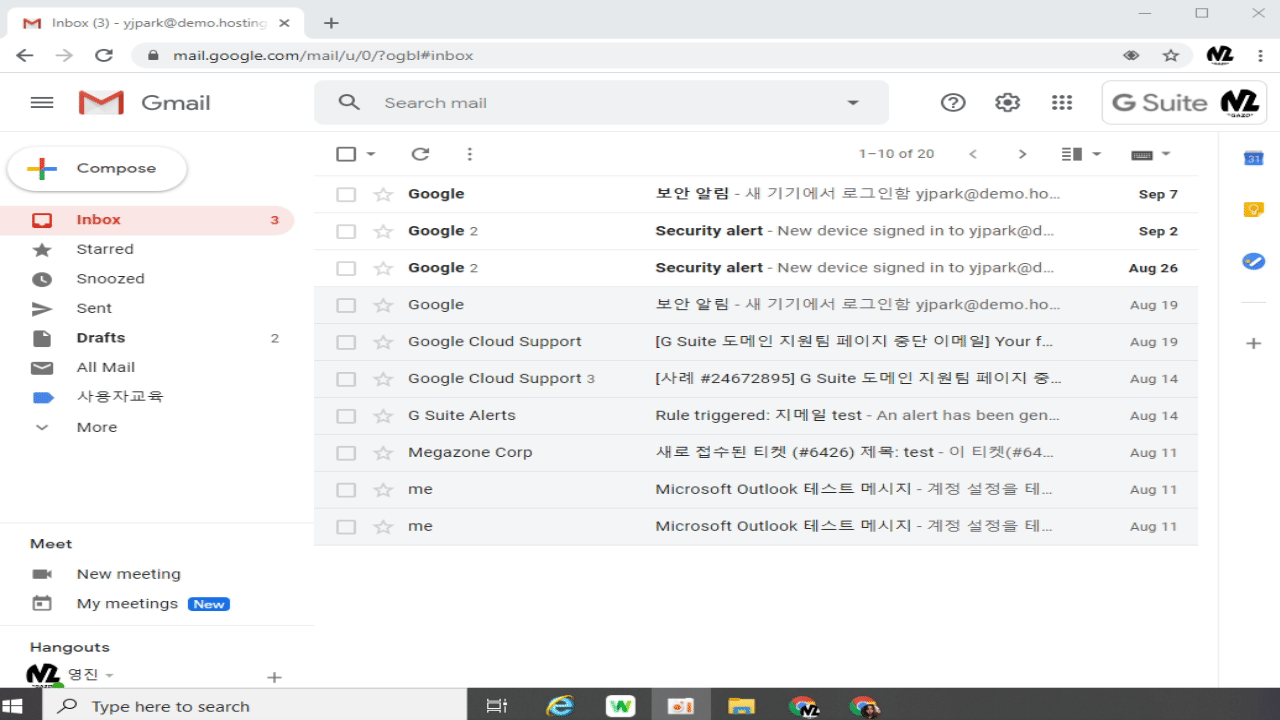This screenshot has height=720, width=1280.
Task: Get add-ons plus icon
Action: click(1253, 343)
